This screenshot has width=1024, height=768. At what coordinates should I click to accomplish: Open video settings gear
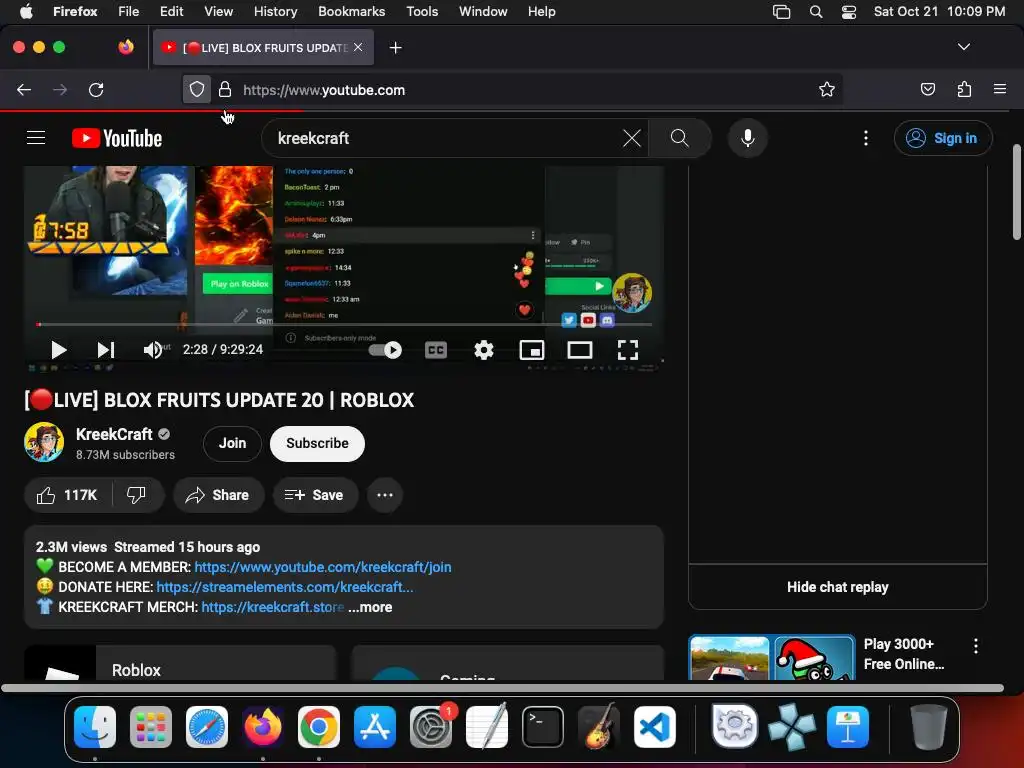[x=484, y=350]
